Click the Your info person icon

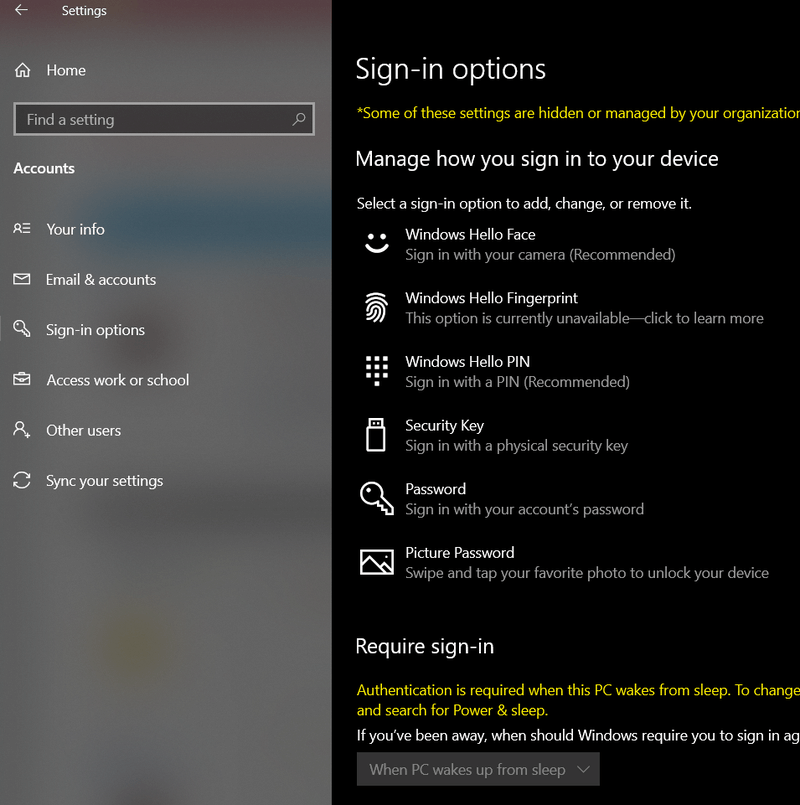[22, 228]
